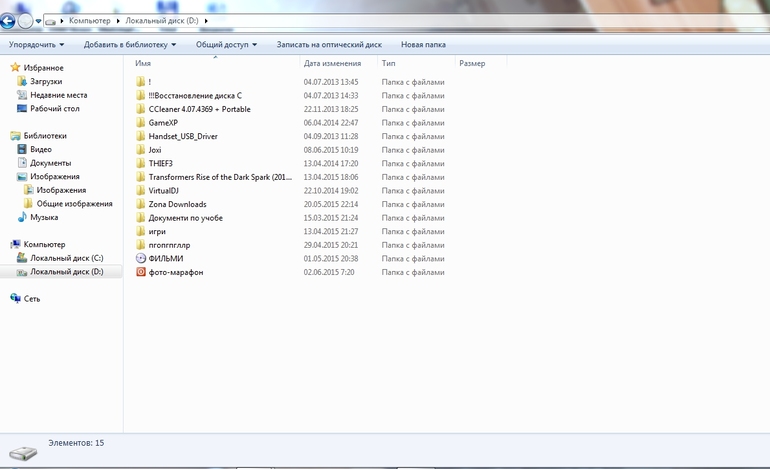
Task: Click the date 20.05.2015 22:14 of Zona Downloads
Action: (330, 204)
